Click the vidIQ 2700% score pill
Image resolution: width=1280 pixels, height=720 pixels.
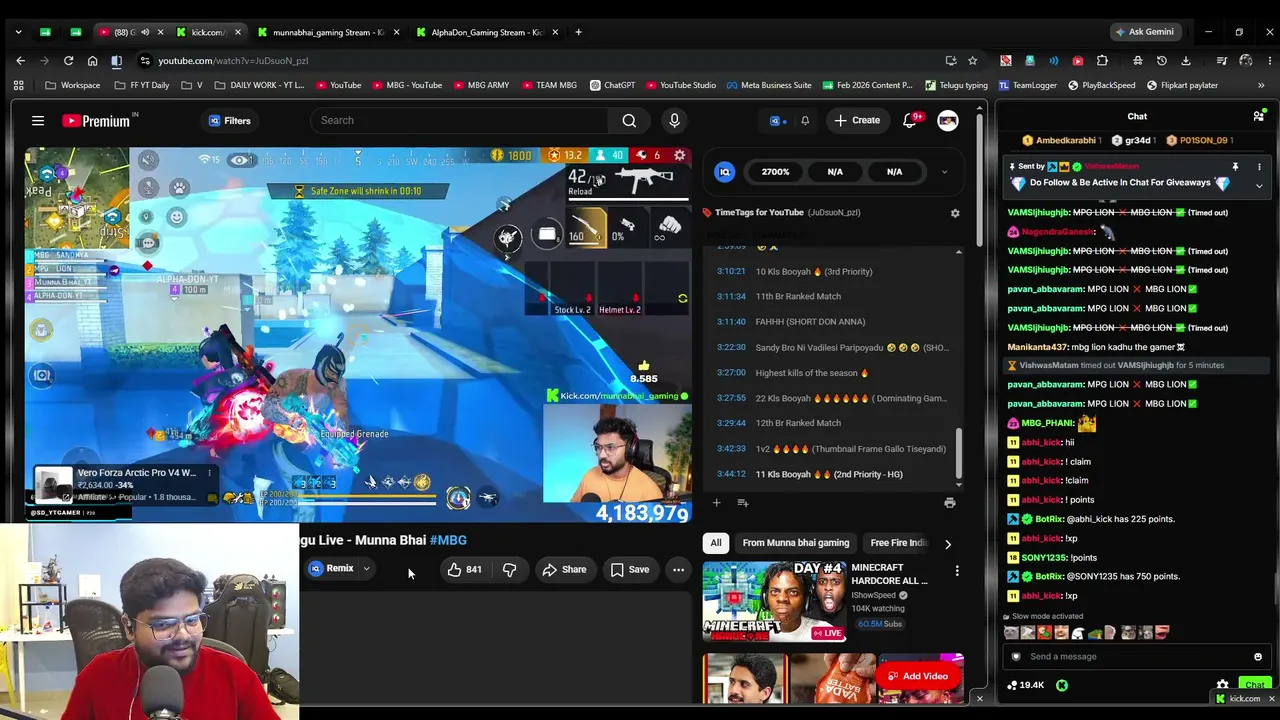click(775, 172)
